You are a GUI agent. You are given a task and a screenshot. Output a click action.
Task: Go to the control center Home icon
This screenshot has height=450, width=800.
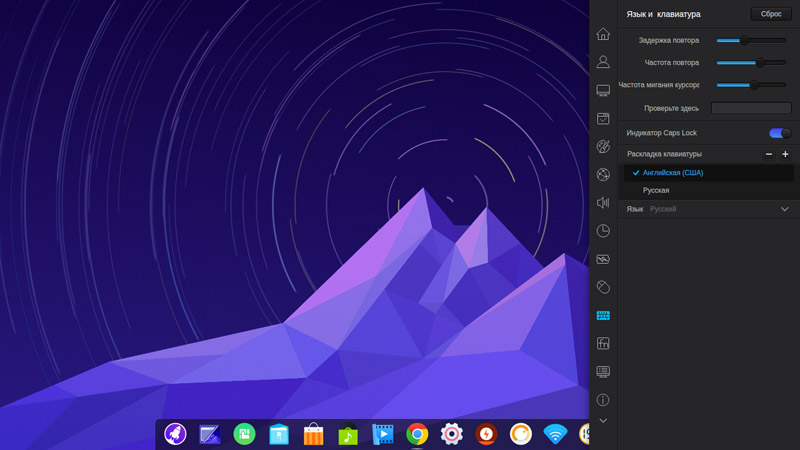coord(603,34)
